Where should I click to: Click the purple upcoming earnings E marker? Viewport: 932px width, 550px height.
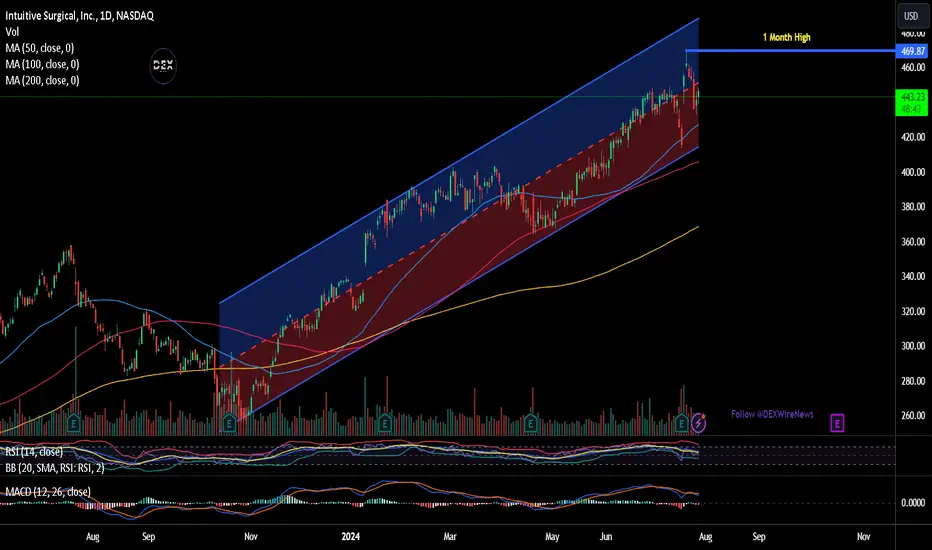837,423
